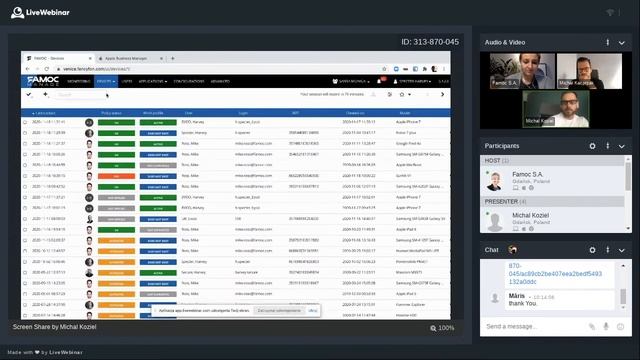
Task: Open Audio & Video panel options menu
Action: pos(607,42)
